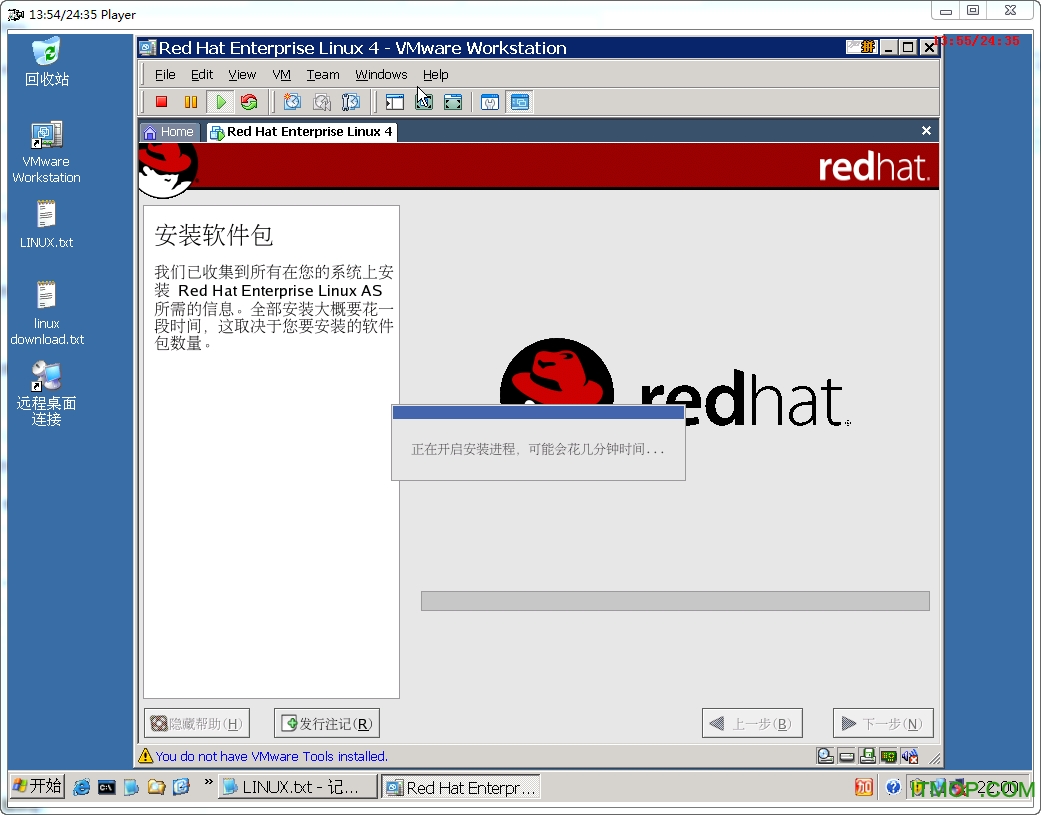Activate LINUX.txt Notepad taskbar button
This screenshot has height=815, width=1041.
coord(297,787)
